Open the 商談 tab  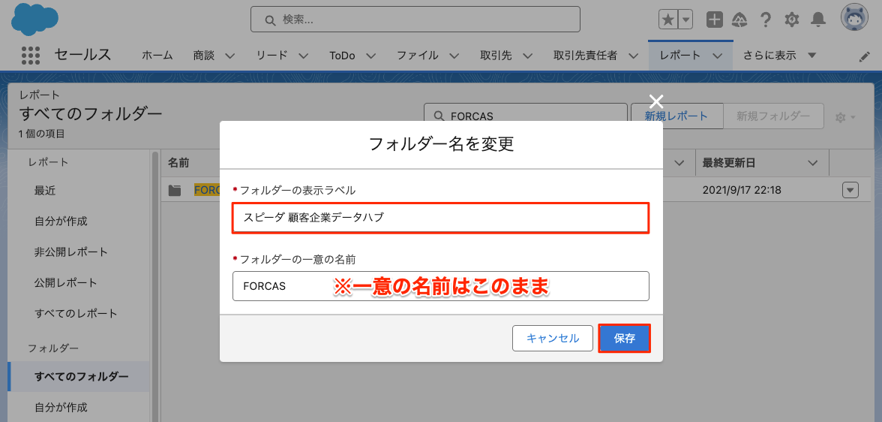click(204, 55)
